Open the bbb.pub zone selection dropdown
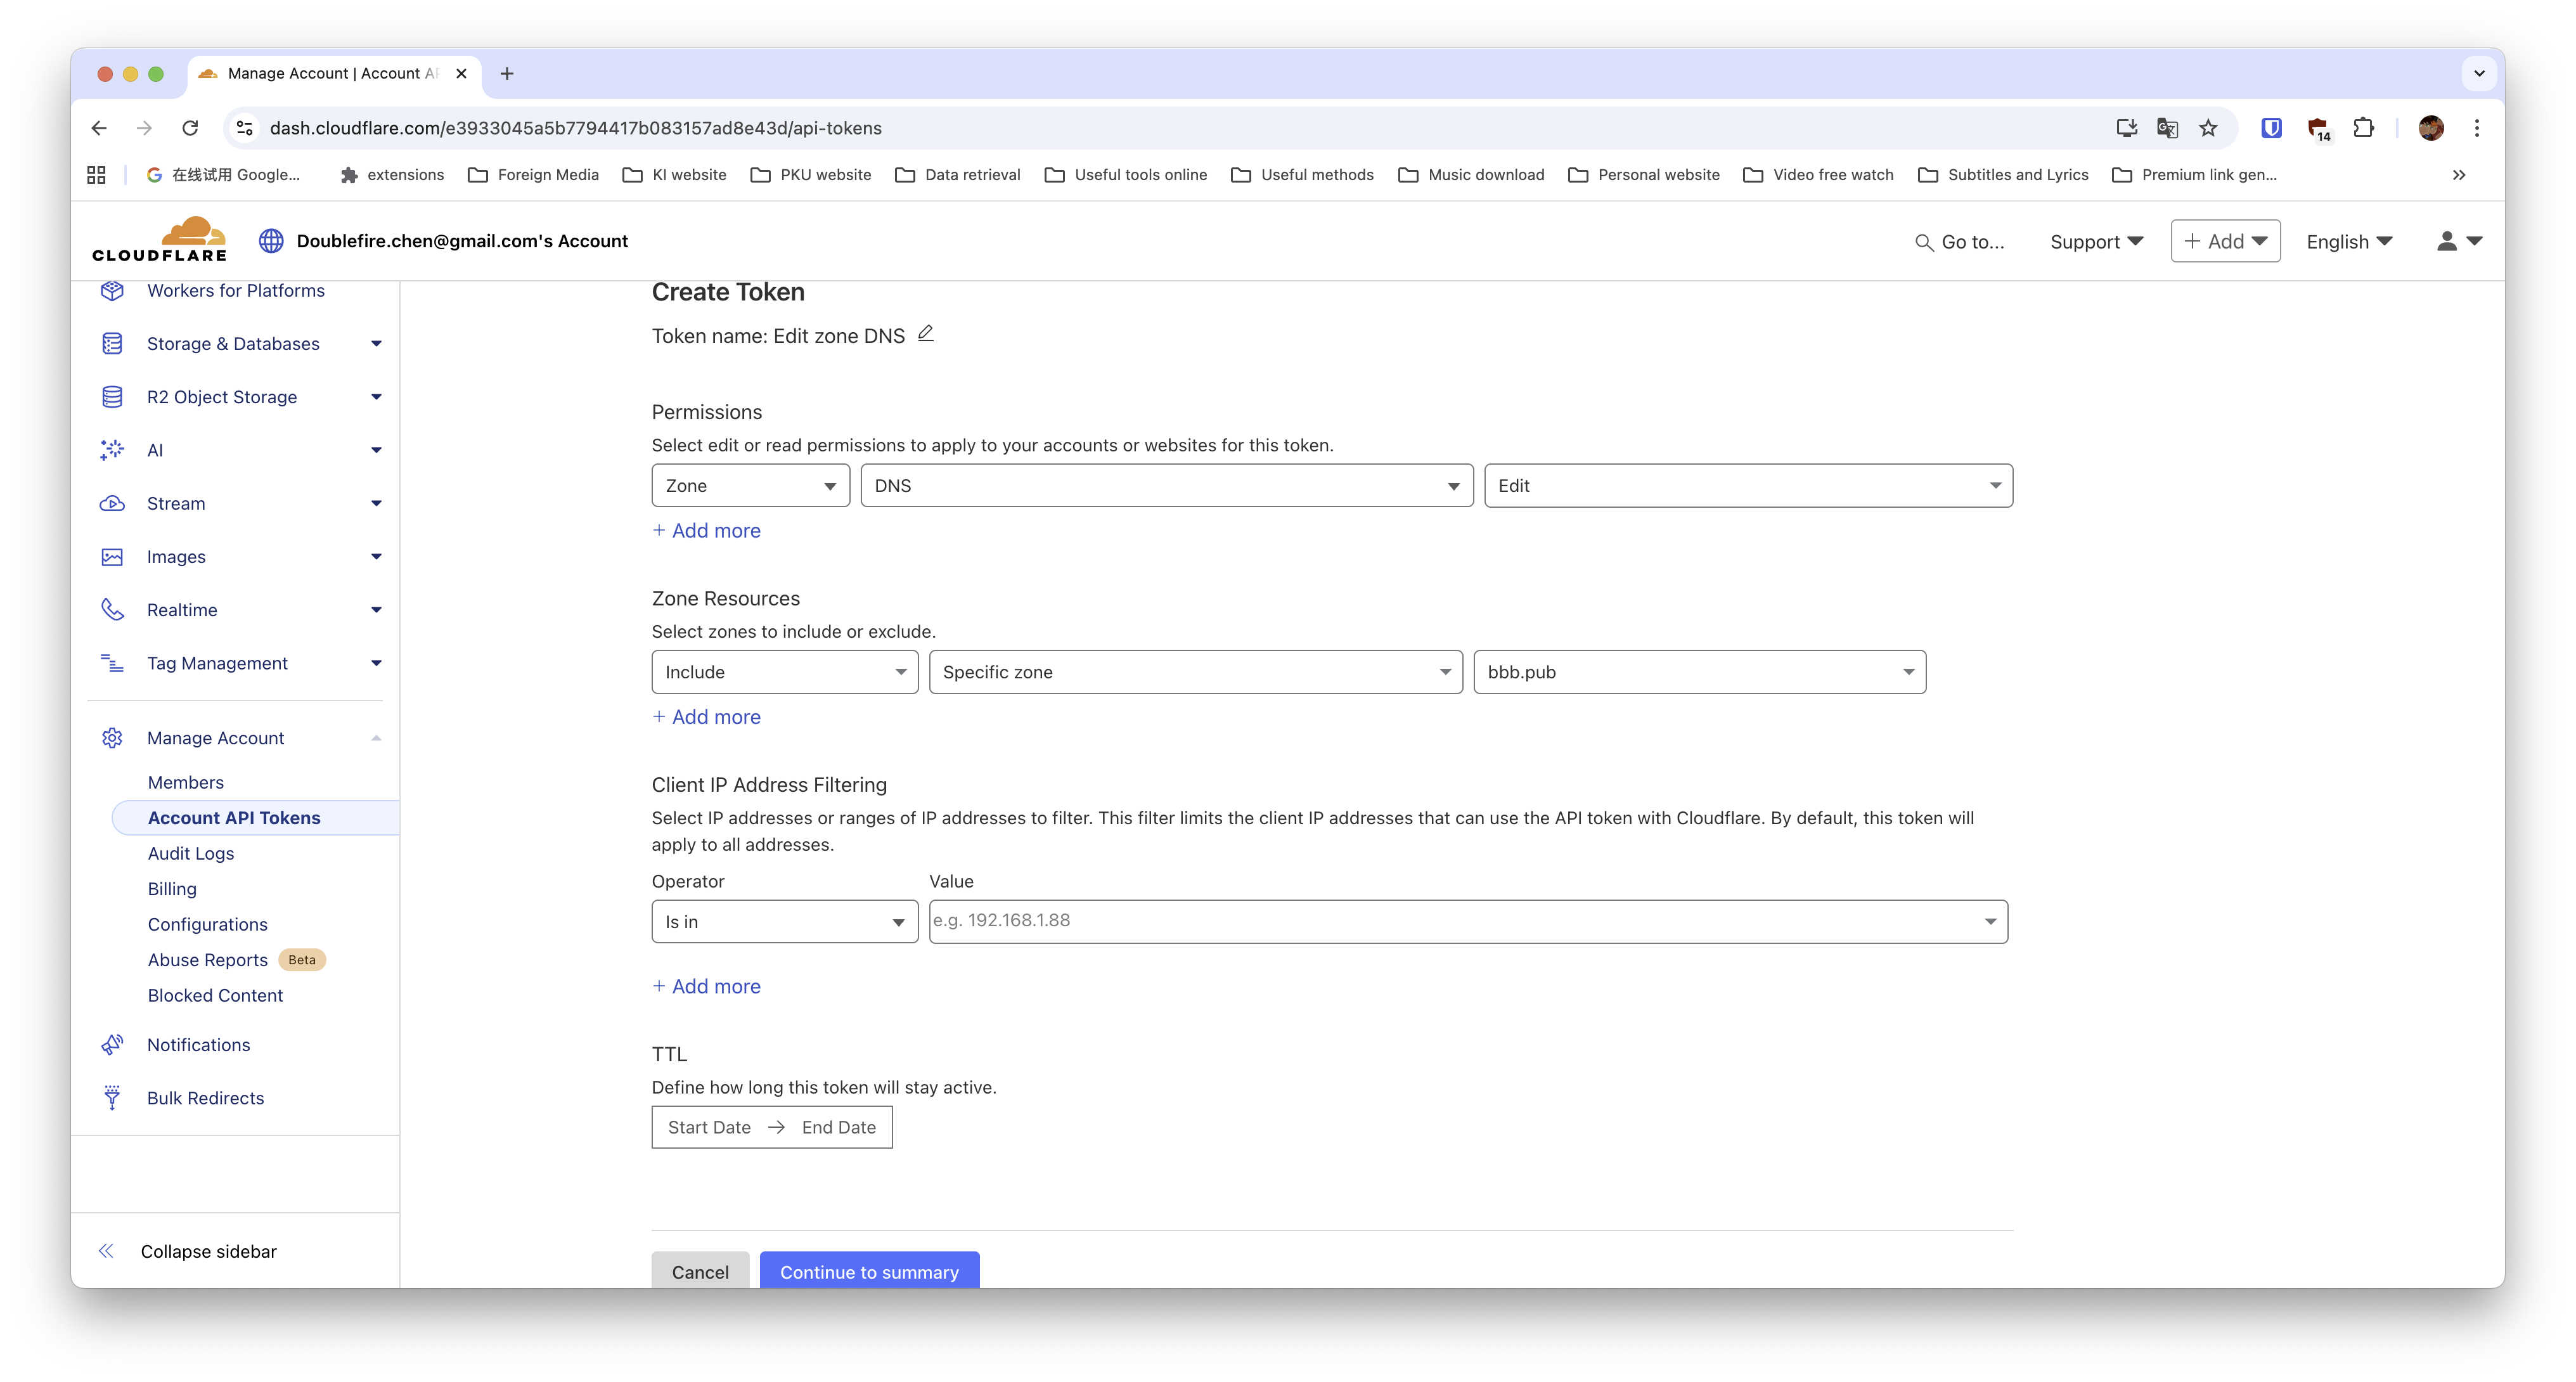 pyautogui.click(x=1699, y=672)
